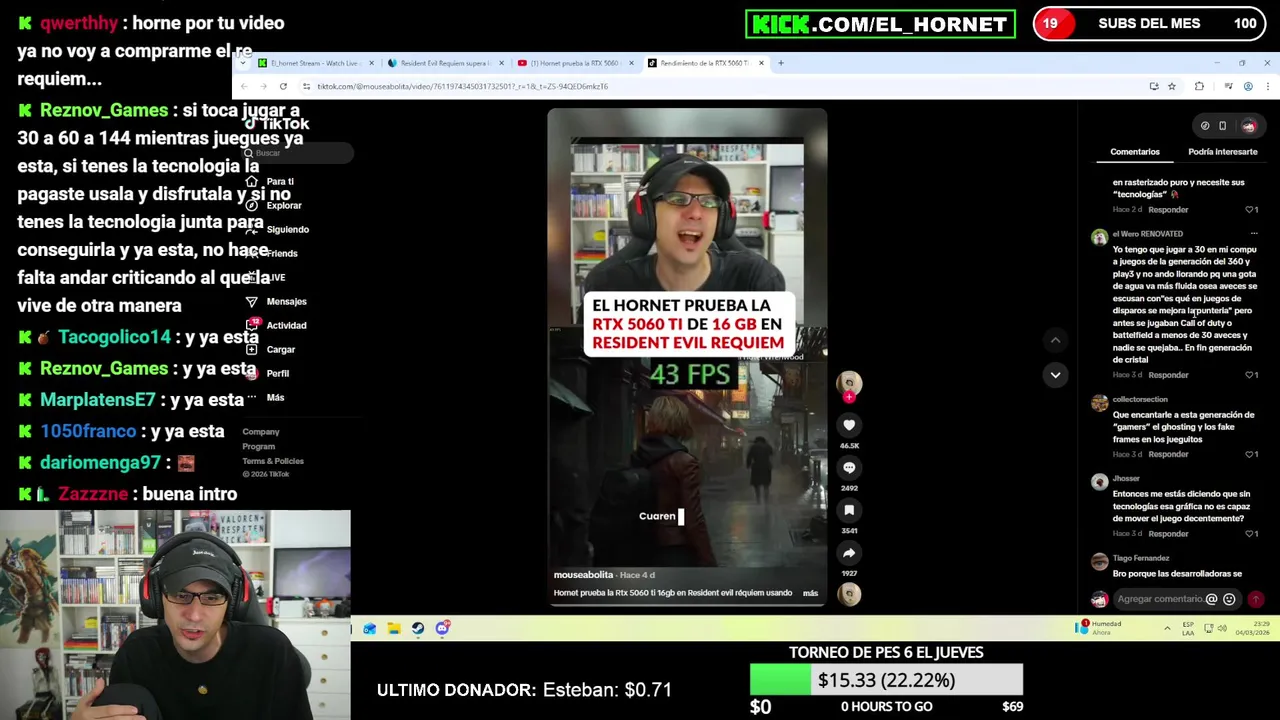Switch to Hornet prueba la RTX 5060 YouTube tab
1280x720 pixels.
click(x=574, y=63)
